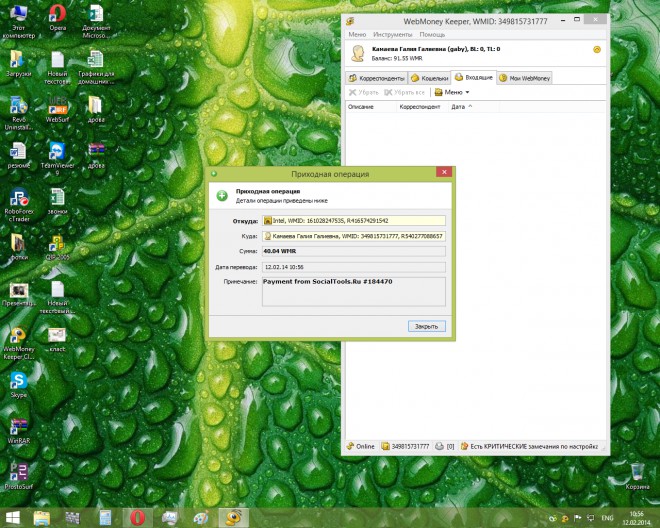Screen dimensions: 660x528
Task: Click the yellow collapse icon in WebMoney header
Action: point(597,50)
